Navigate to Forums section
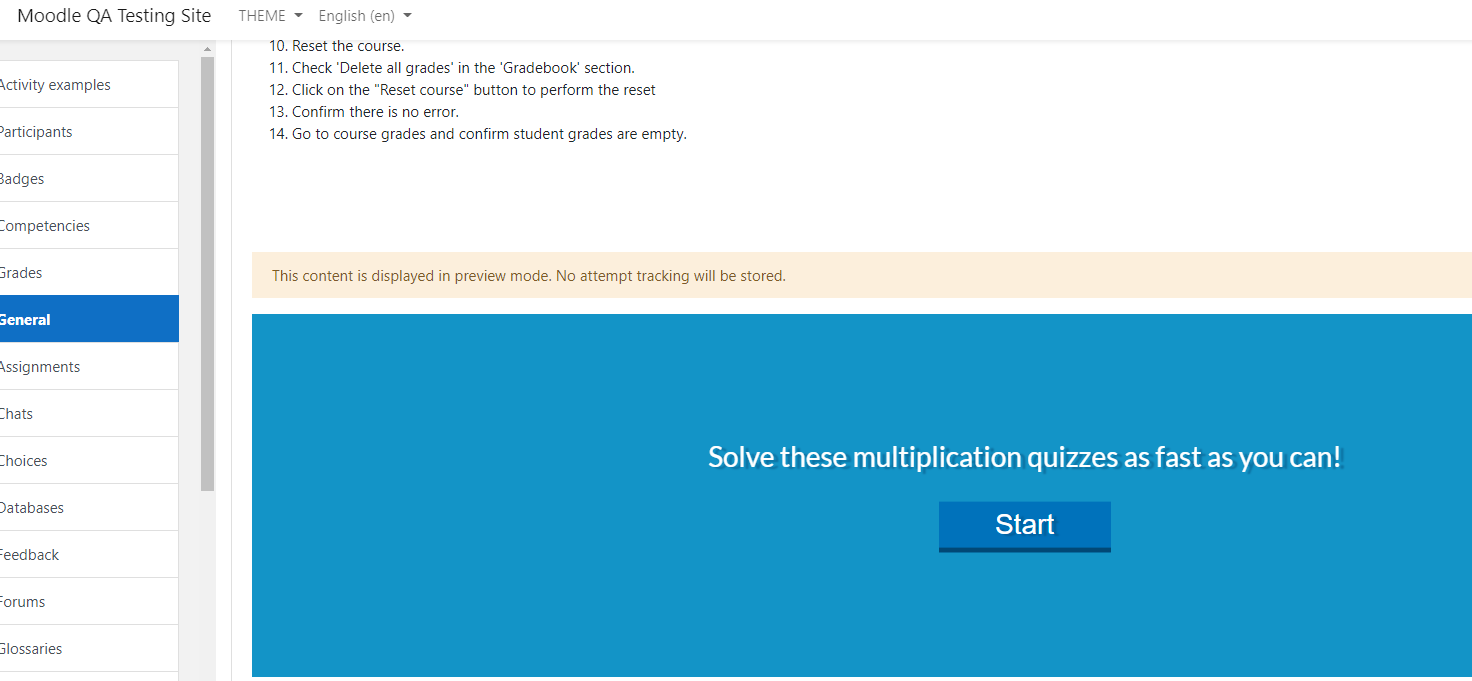The image size is (1472, 681). point(89,602)
